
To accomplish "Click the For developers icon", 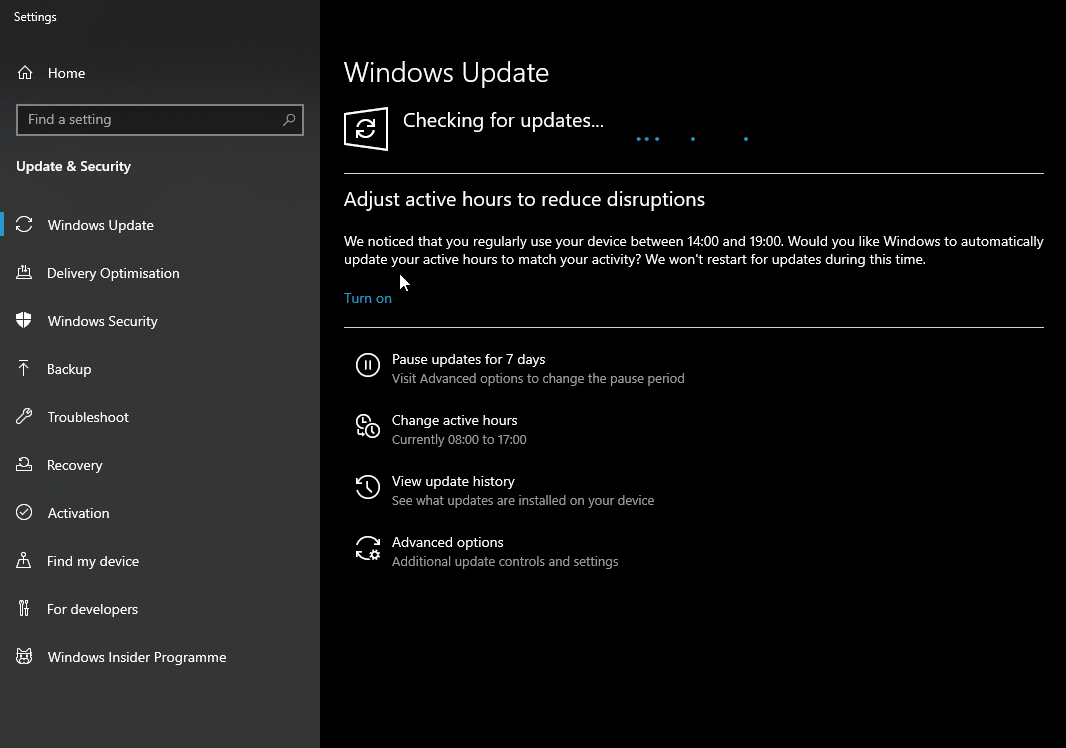I will pos(24,608).
